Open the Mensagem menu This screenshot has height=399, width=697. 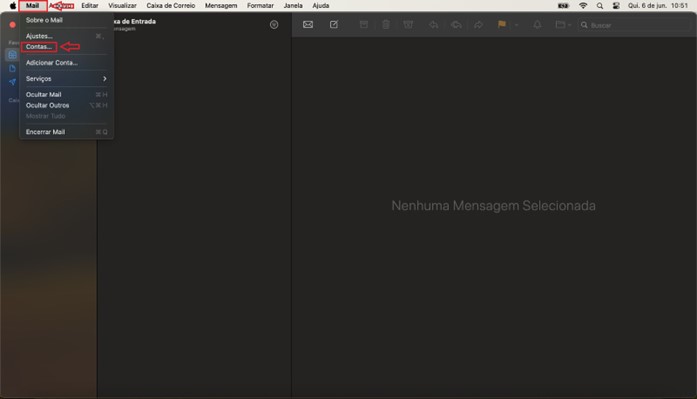[x=221, y=6]
